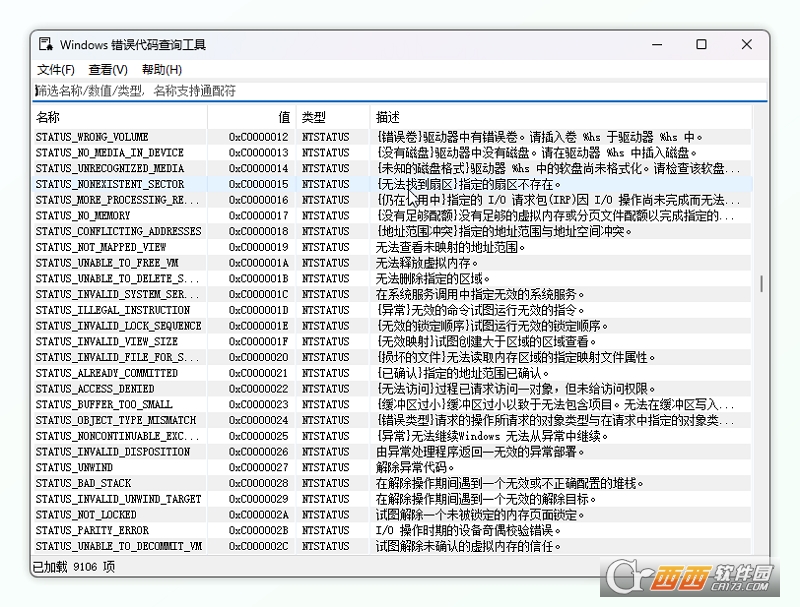
Task: Select the STATUS_PARITY_ERROR row
Action: tap(393, 530)
